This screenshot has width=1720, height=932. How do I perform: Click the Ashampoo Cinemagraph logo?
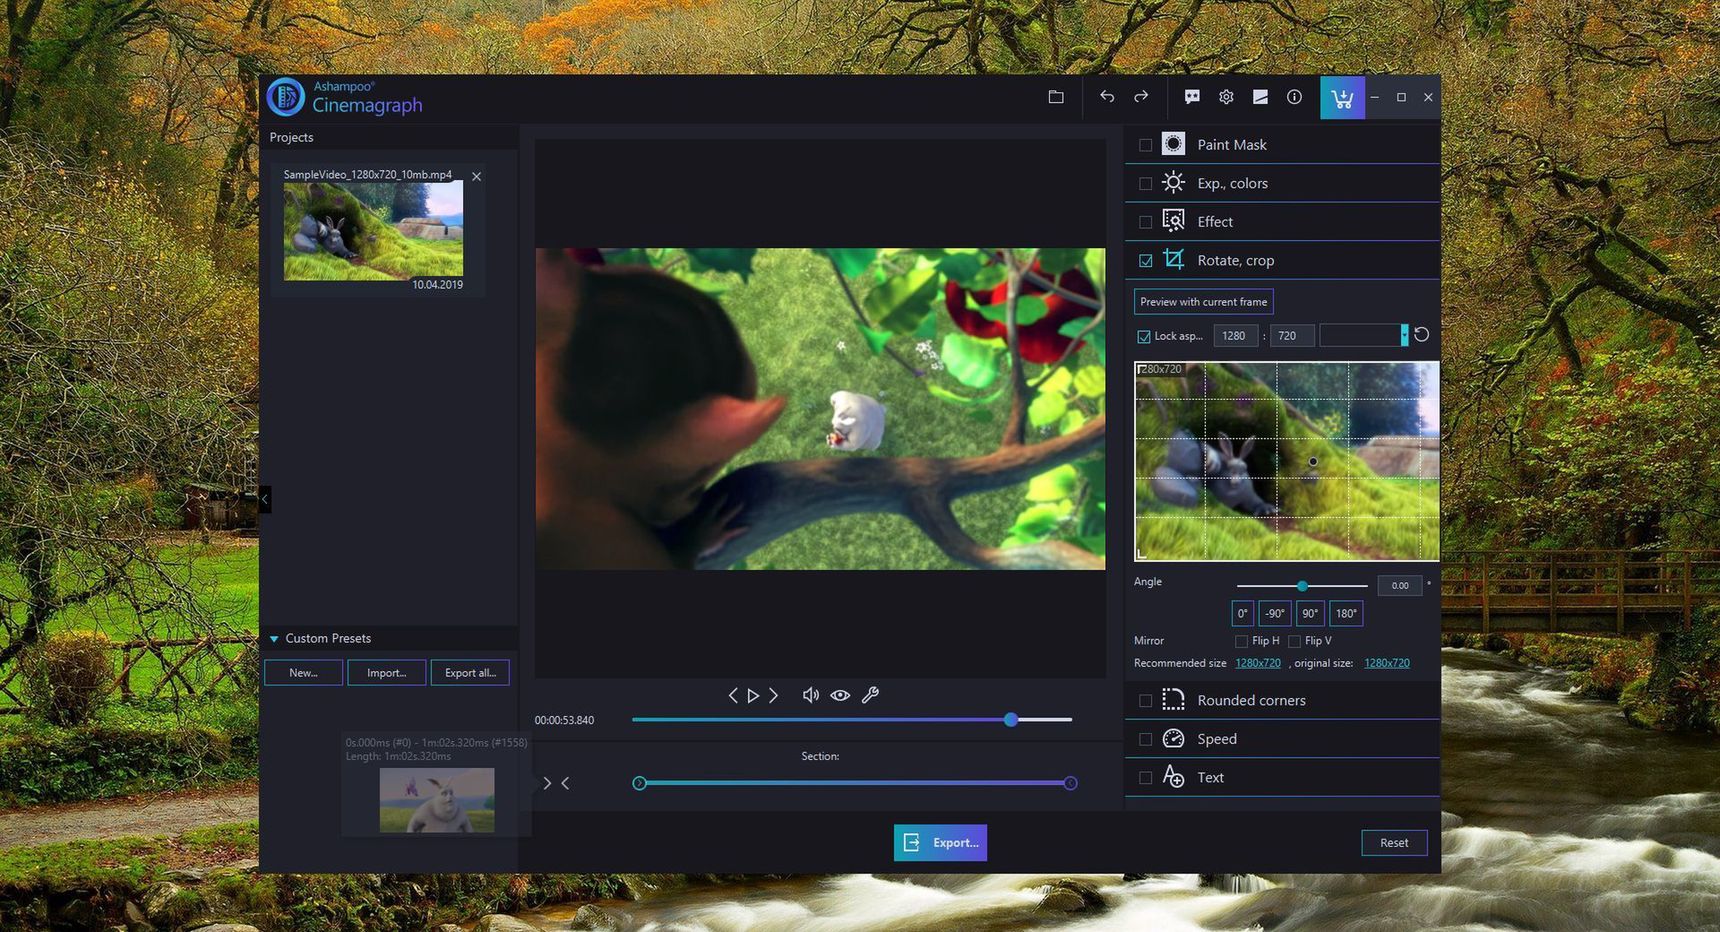tap(345, 97)
